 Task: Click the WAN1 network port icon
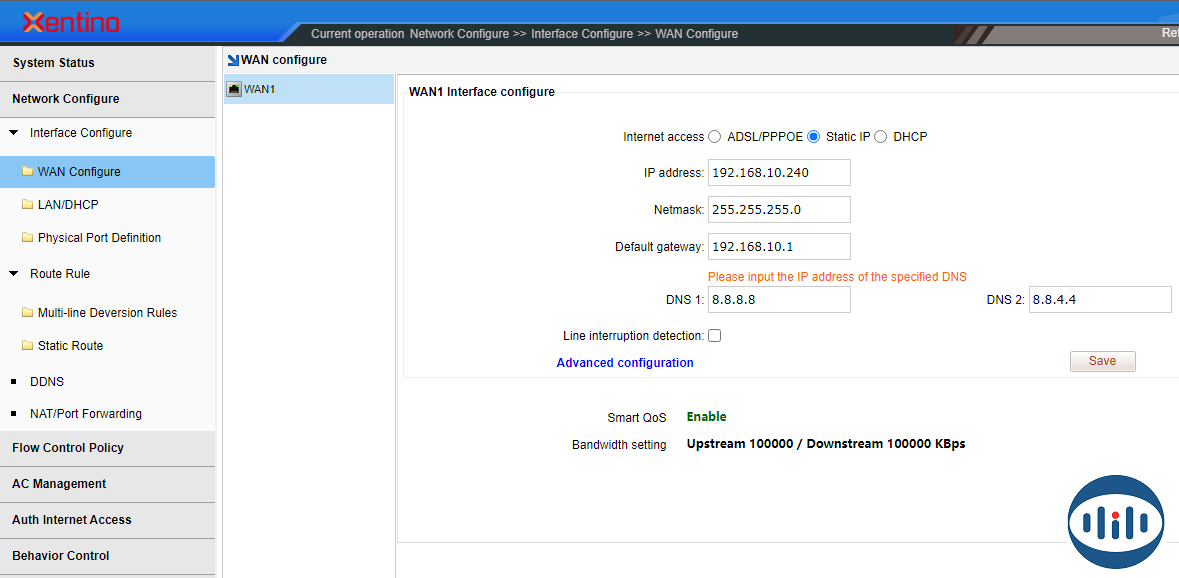click(x=234, y=89)
